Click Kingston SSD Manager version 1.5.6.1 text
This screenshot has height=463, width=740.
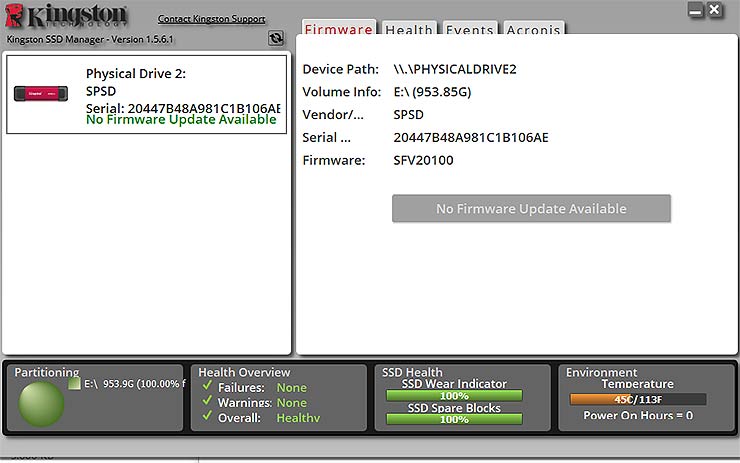tap(90, 39)
